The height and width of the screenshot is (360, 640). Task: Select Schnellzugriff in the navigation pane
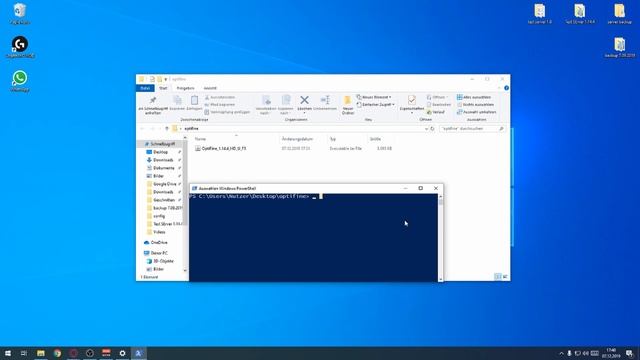click(x=162, y=144)
